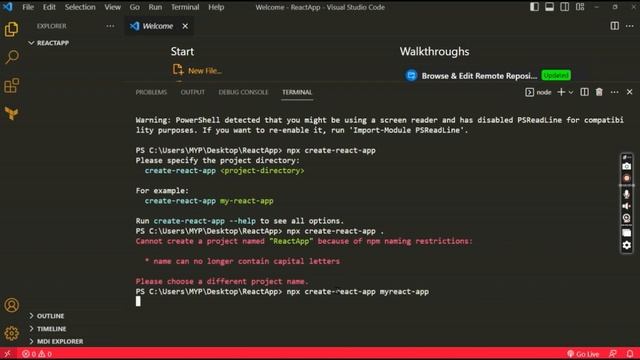640x360 pixels.
Task: Click recorder overlay camera screenshot icon
Action: point(626,167)
